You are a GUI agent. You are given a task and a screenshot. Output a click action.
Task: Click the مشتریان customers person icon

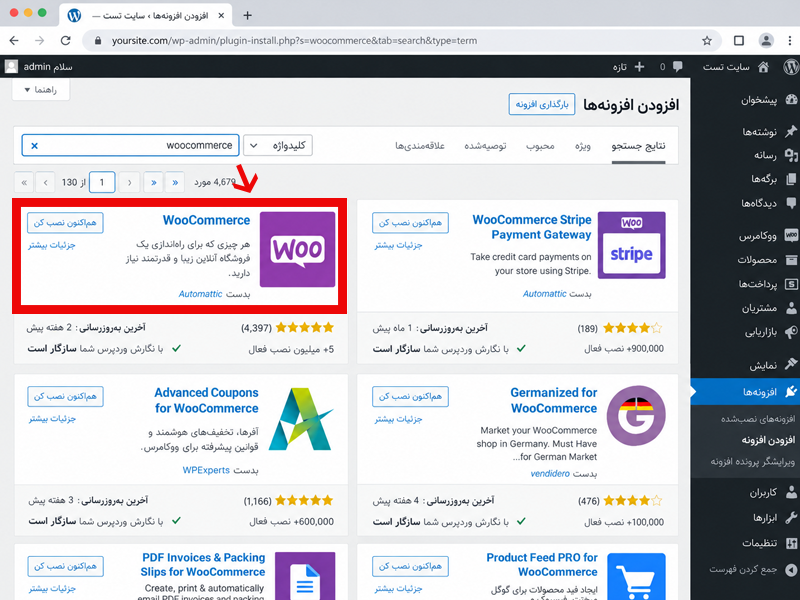pos(791,308)
